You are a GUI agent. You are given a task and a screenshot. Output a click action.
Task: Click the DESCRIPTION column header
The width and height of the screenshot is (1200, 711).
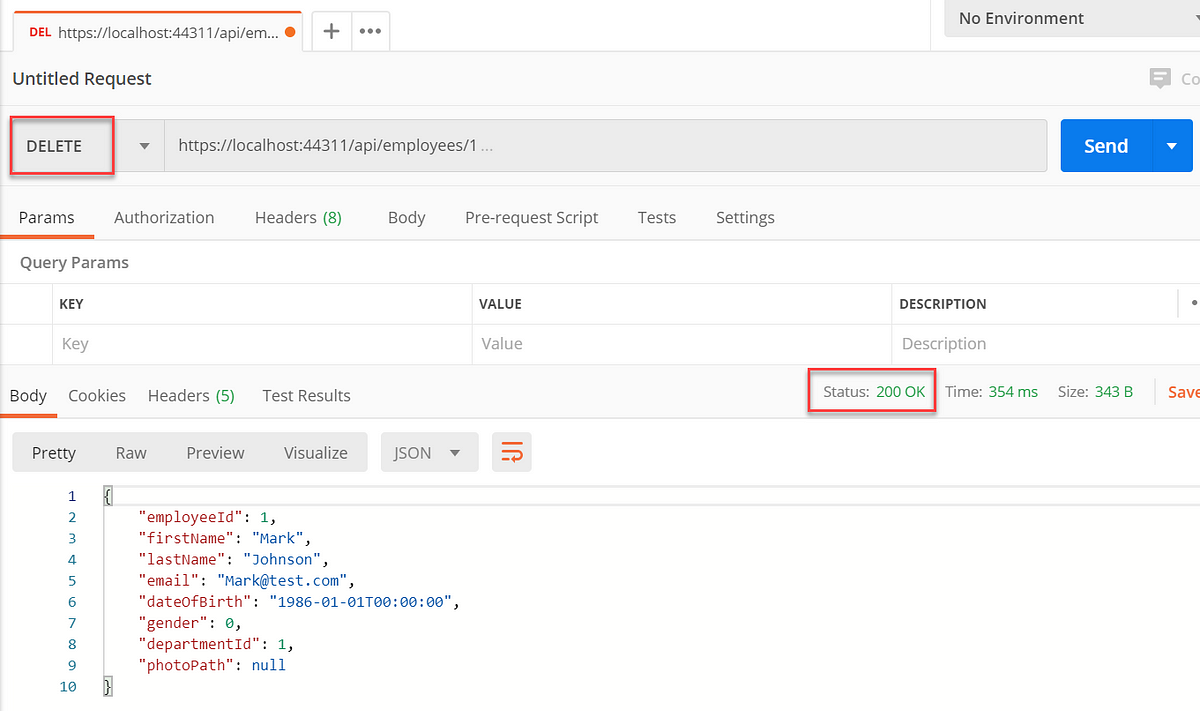[943, 304]
